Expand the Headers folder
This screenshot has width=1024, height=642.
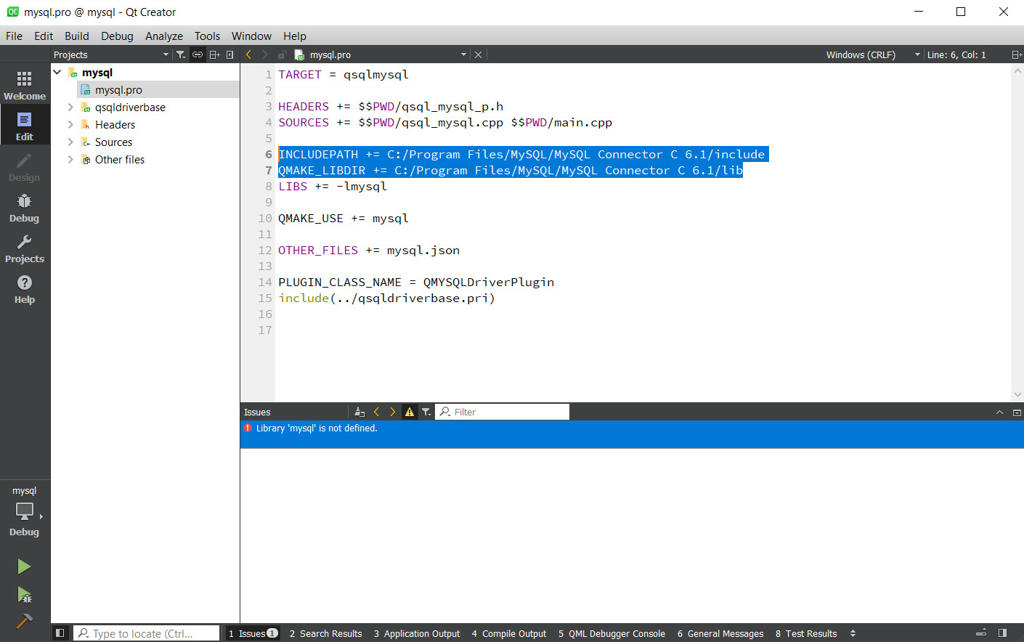point(71,125)
